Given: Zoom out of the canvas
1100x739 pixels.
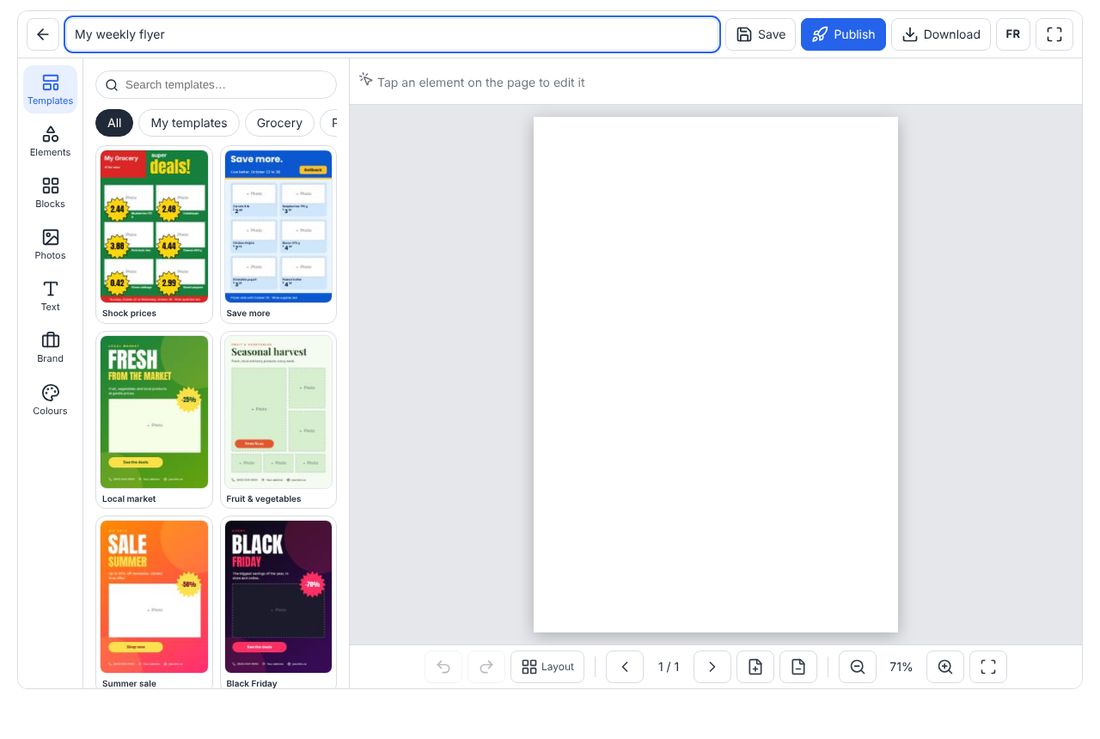Looking at the screenshot, I should coord(857,667).
